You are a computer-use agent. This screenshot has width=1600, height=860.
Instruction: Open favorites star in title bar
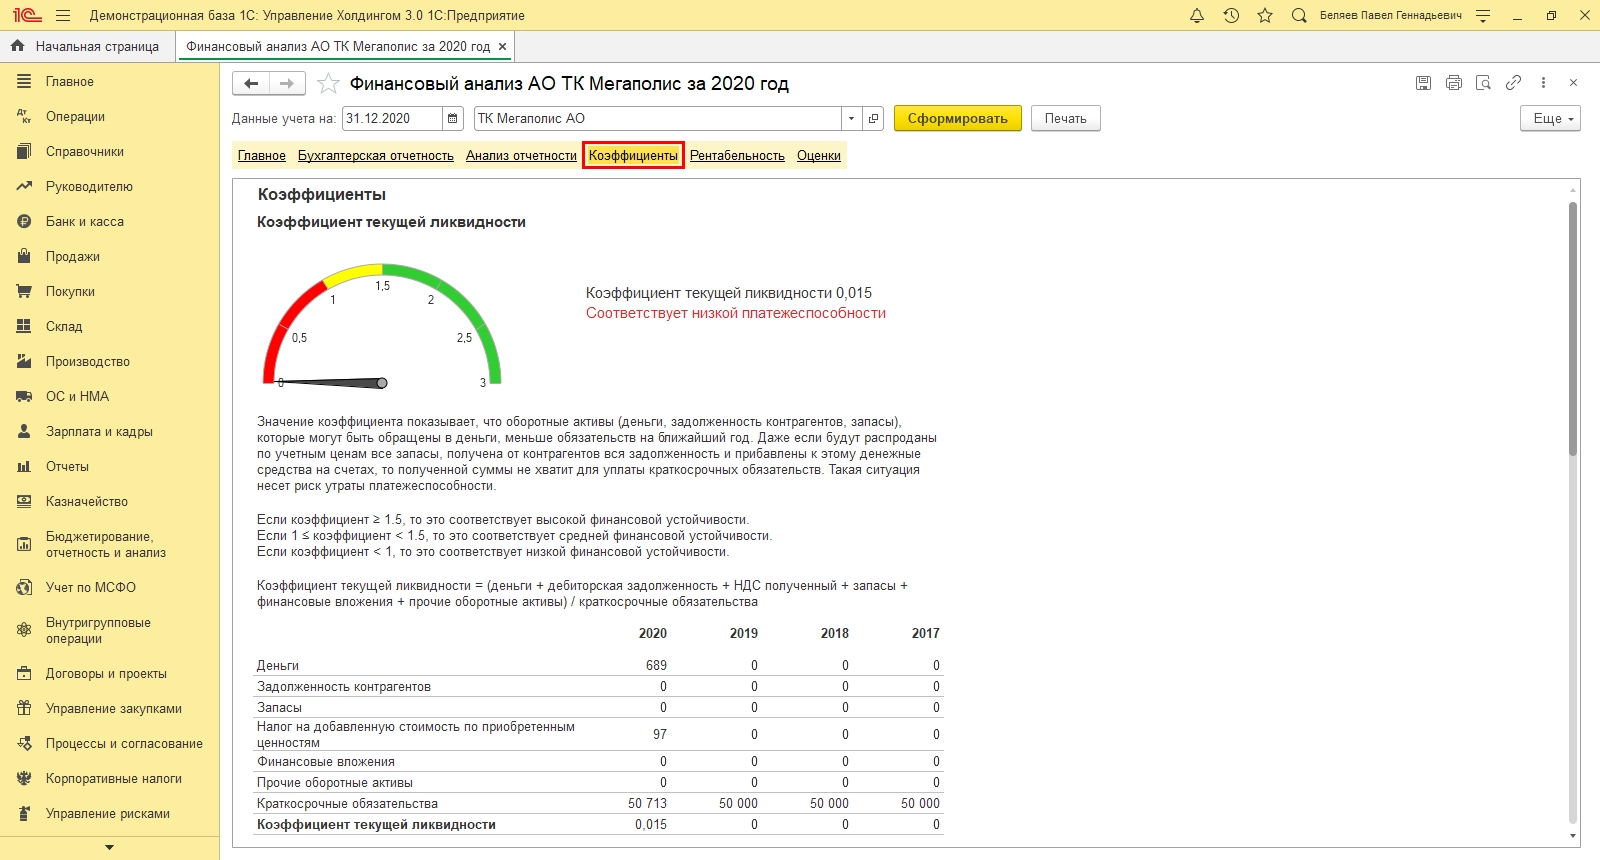pos(1265,16)
